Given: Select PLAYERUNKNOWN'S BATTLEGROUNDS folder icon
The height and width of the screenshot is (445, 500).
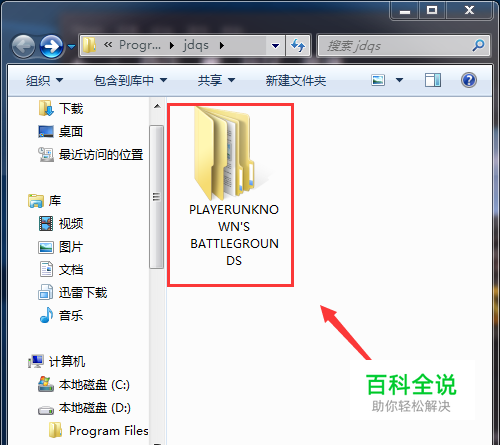Looking at the screenshot, I should (x=226, y=153).
